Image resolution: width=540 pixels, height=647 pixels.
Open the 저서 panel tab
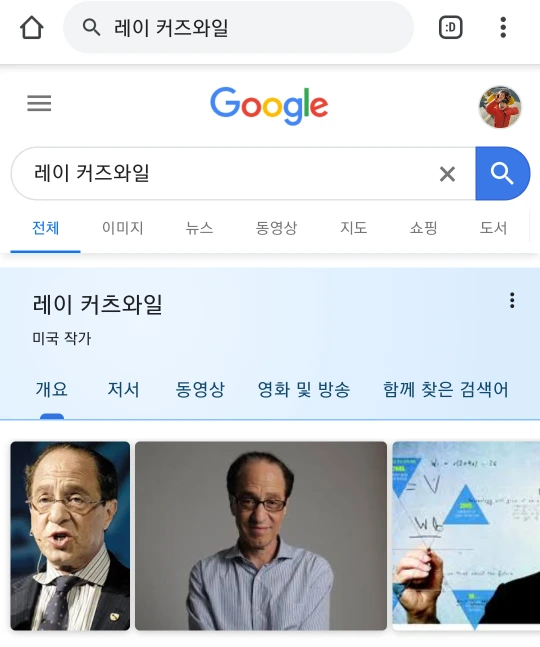pyautogui.click(x=123, y=389)
